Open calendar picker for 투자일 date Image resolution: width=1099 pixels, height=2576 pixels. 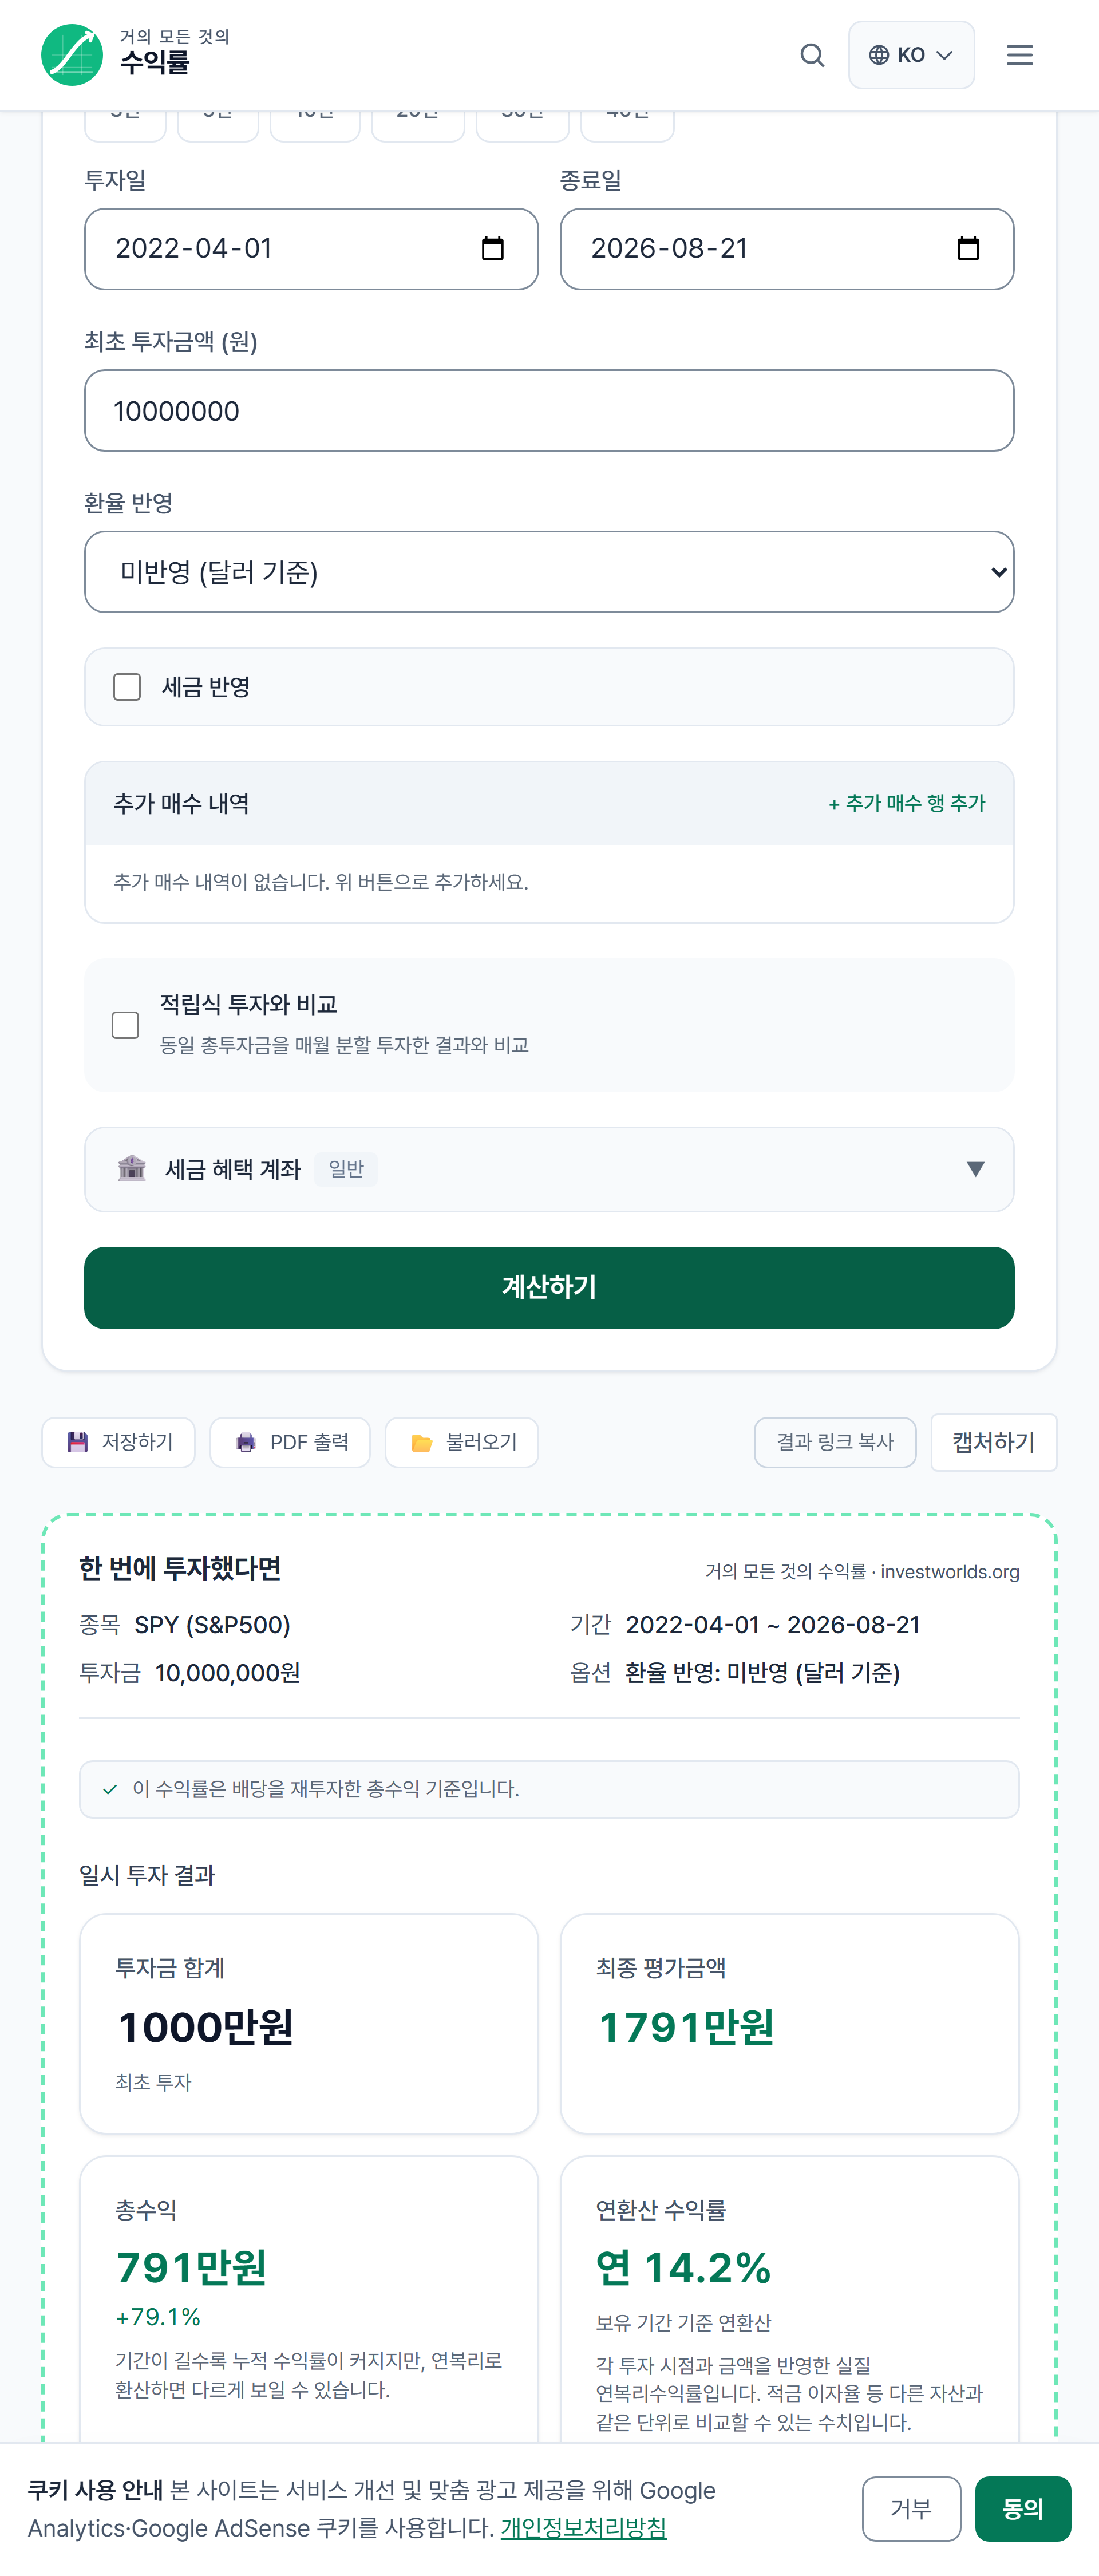(x=493, y=249)
